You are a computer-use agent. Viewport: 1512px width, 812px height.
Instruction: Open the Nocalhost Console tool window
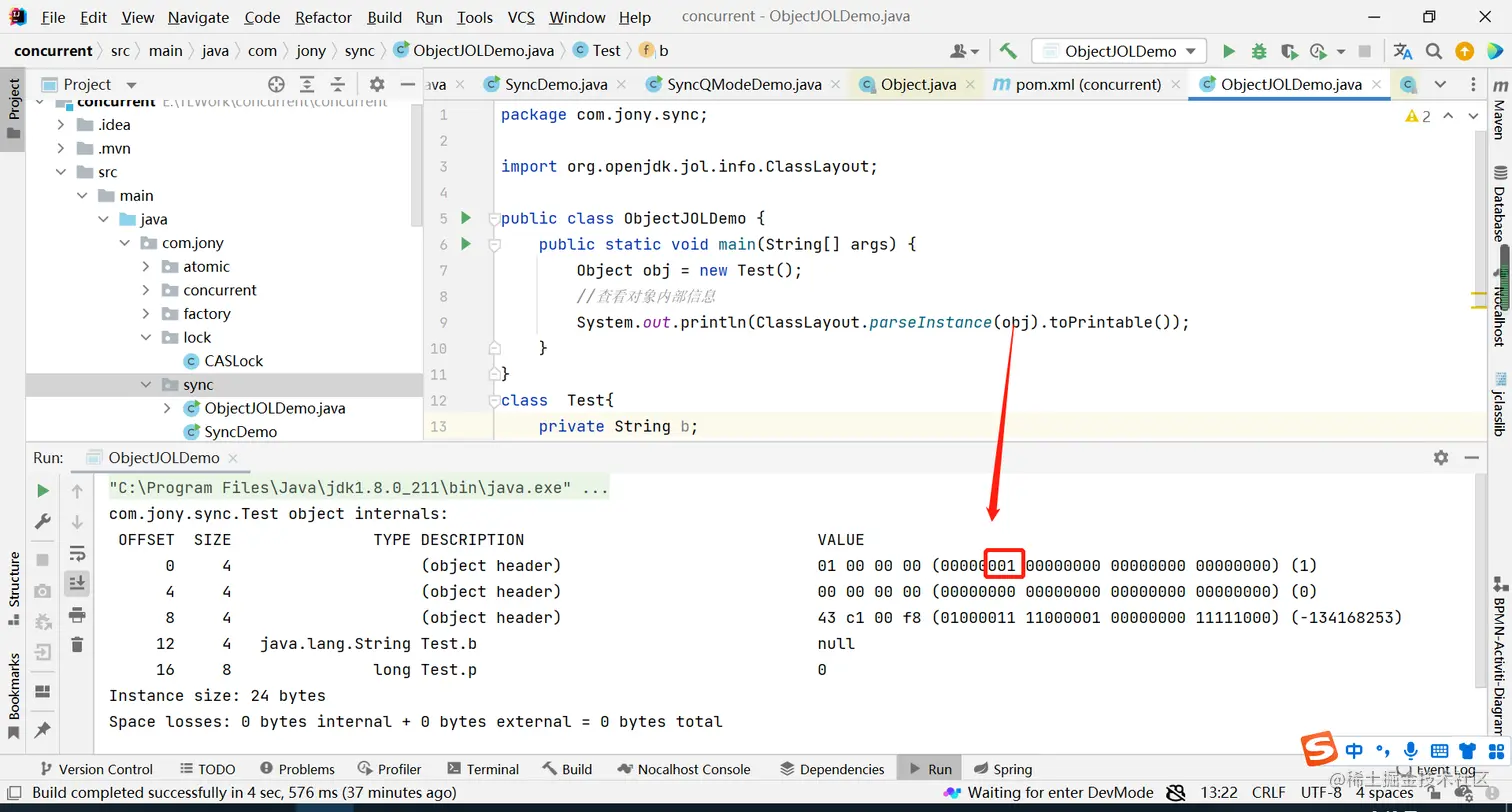pyautogui.click(x=685, y=769)
